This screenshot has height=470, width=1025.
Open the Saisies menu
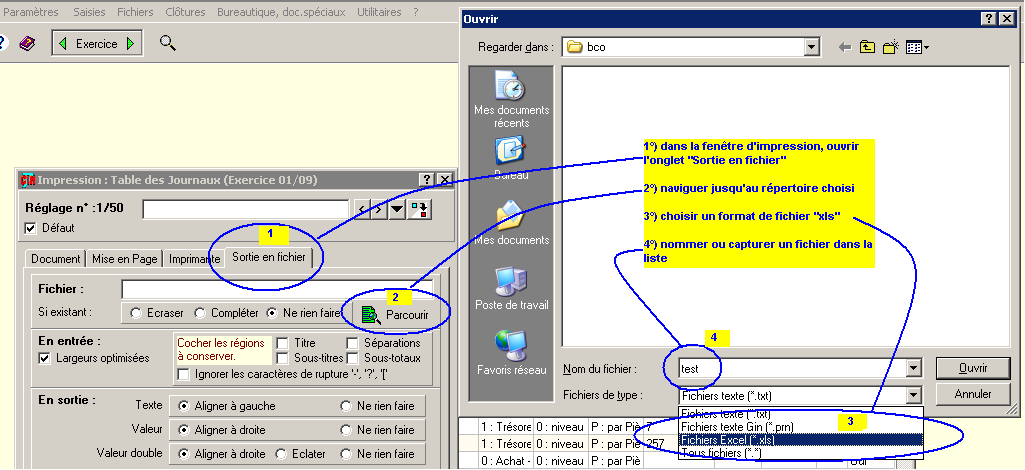click(x=89, y=12)
